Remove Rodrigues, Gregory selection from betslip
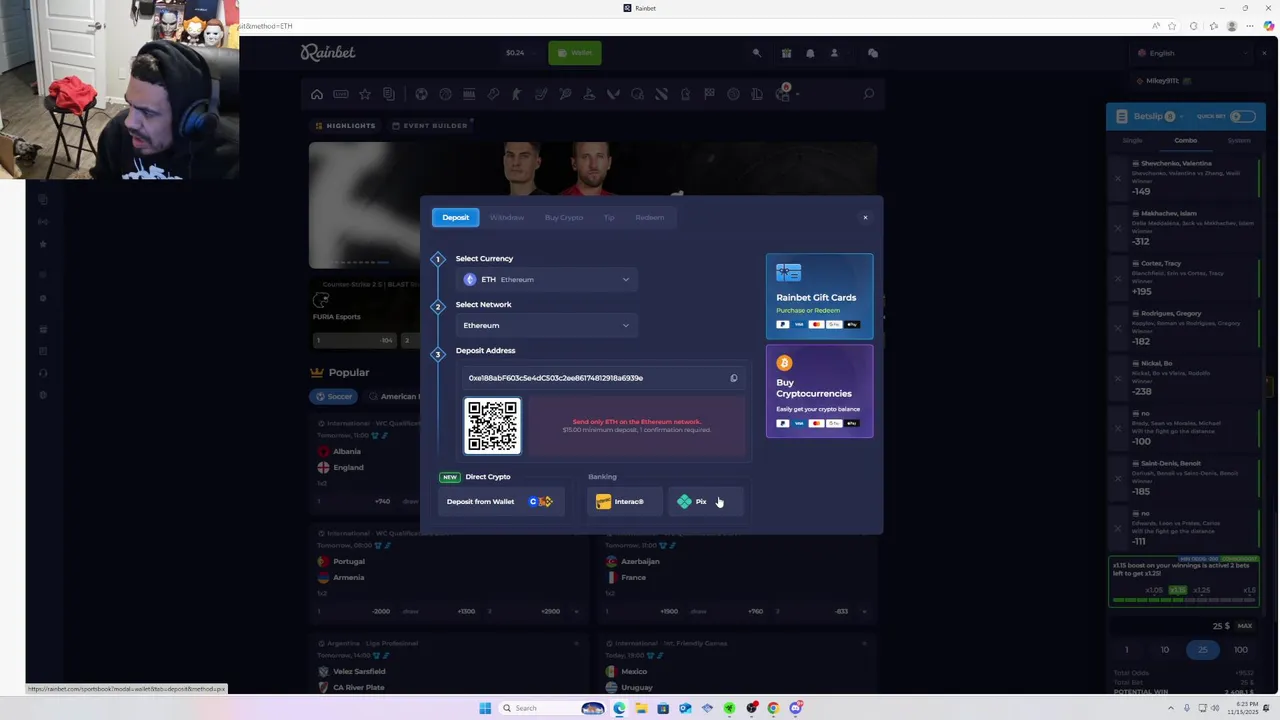Viewport: 1280px width, 720px height. click(x=1118, y=329)
